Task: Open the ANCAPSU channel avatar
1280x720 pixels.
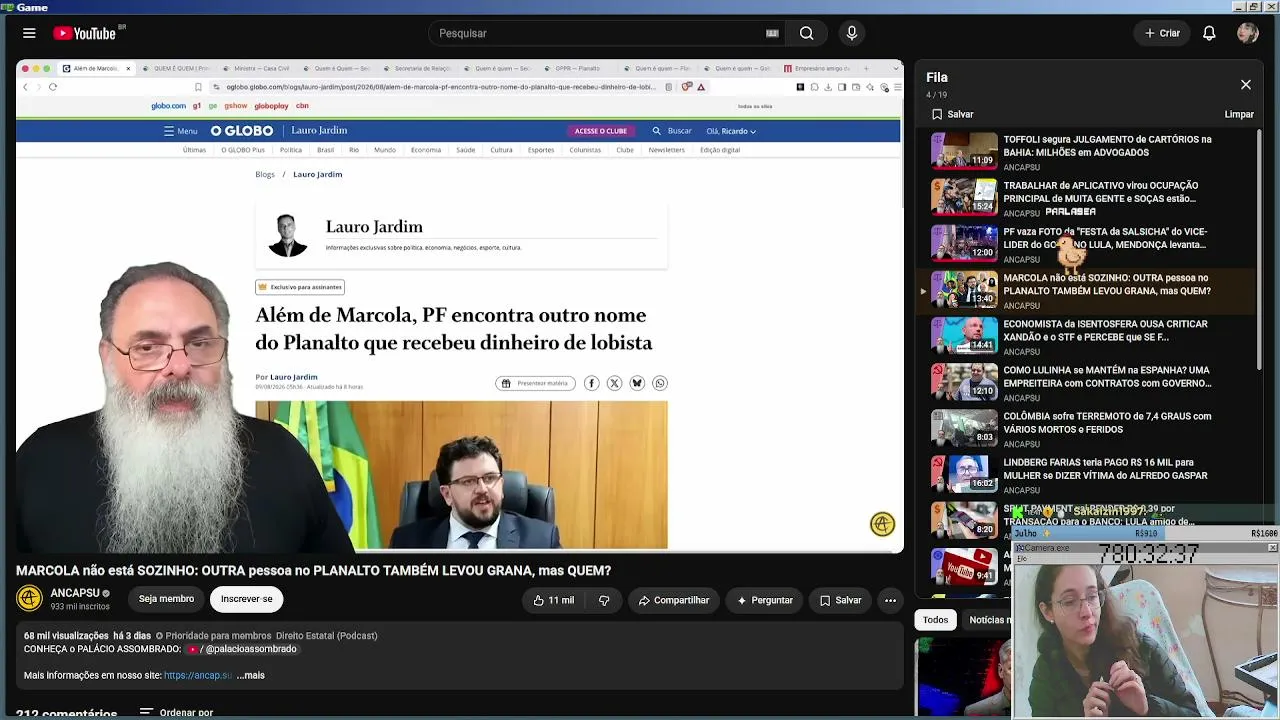Action: click(x=30, y=599)
